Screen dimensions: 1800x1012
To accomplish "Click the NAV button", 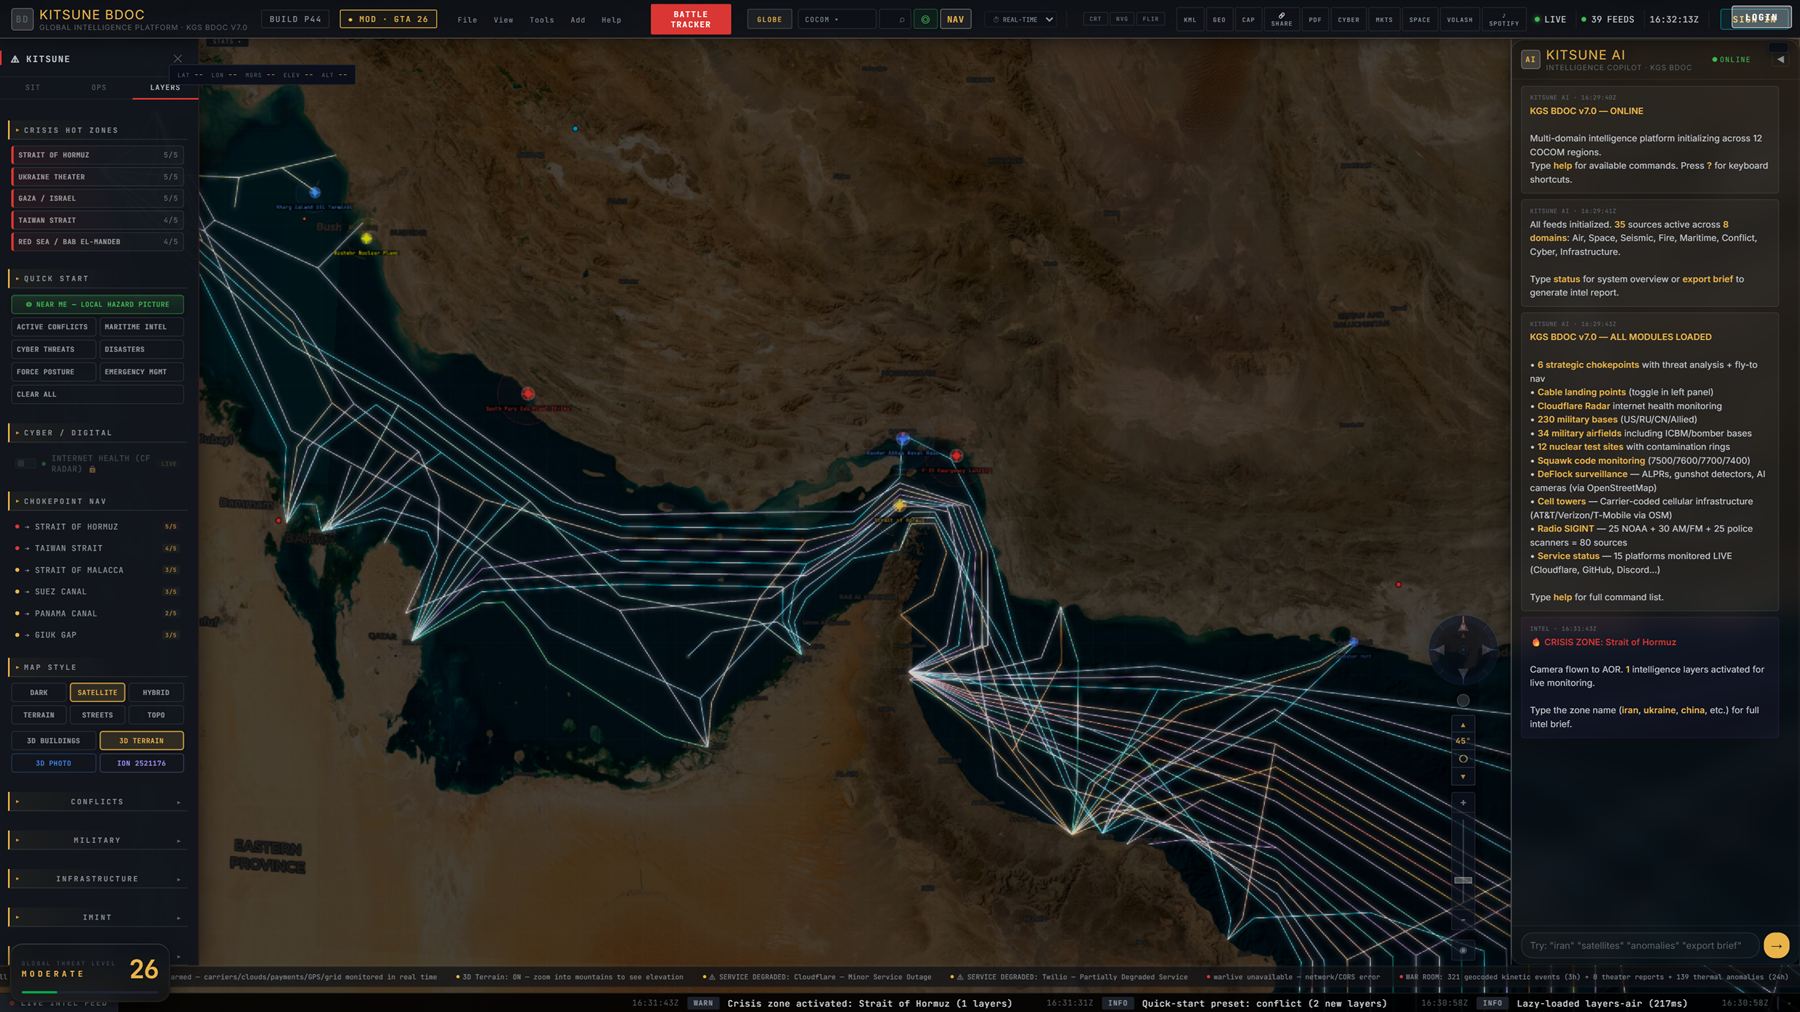I will coord(956,19).
